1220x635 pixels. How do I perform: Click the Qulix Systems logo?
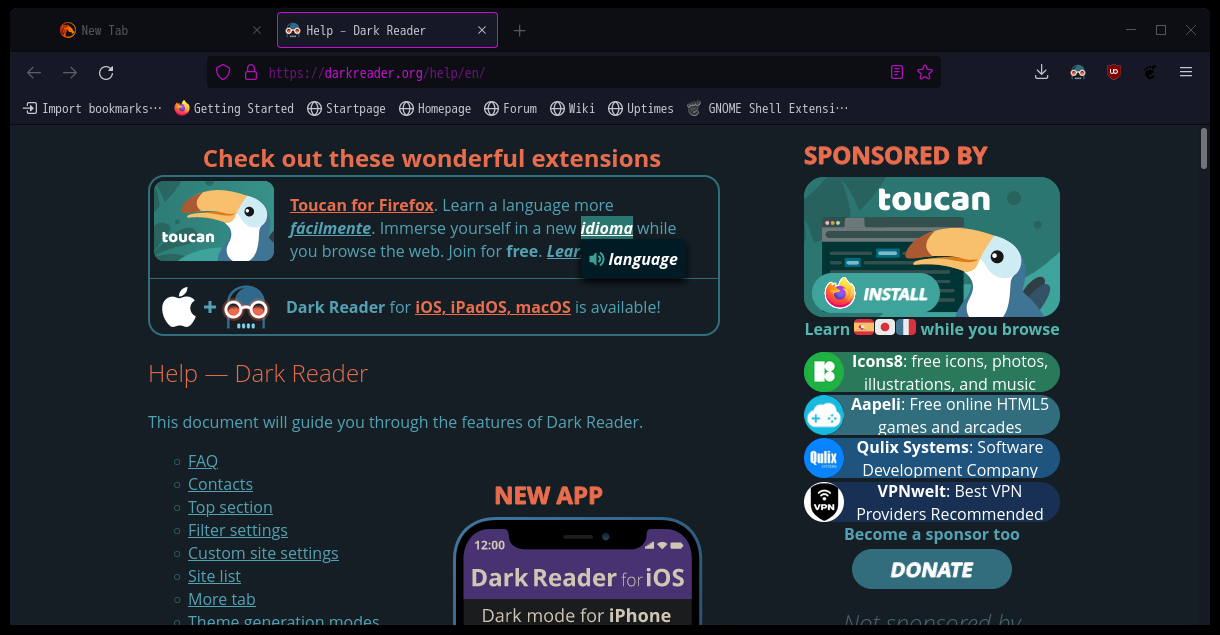coord(824,458)
